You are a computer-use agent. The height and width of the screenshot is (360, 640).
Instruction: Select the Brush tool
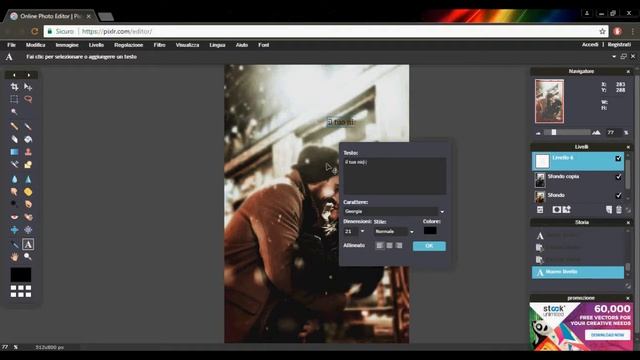pyautogui.click(x=28, y=127)
